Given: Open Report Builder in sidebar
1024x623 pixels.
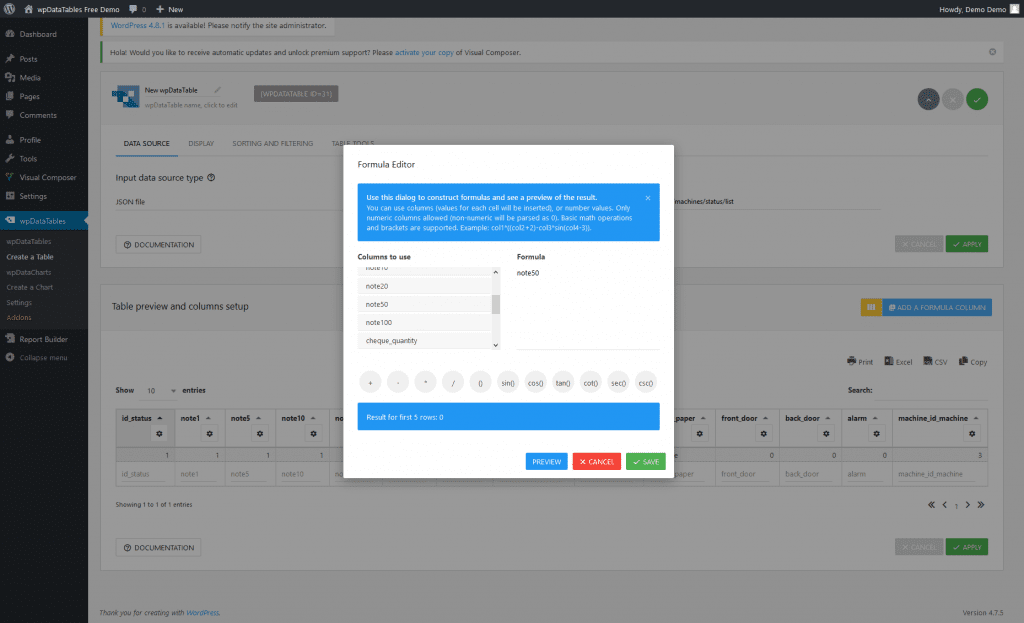Looking at the screenshot, I should pyautogui.click(x=44, y=339).
